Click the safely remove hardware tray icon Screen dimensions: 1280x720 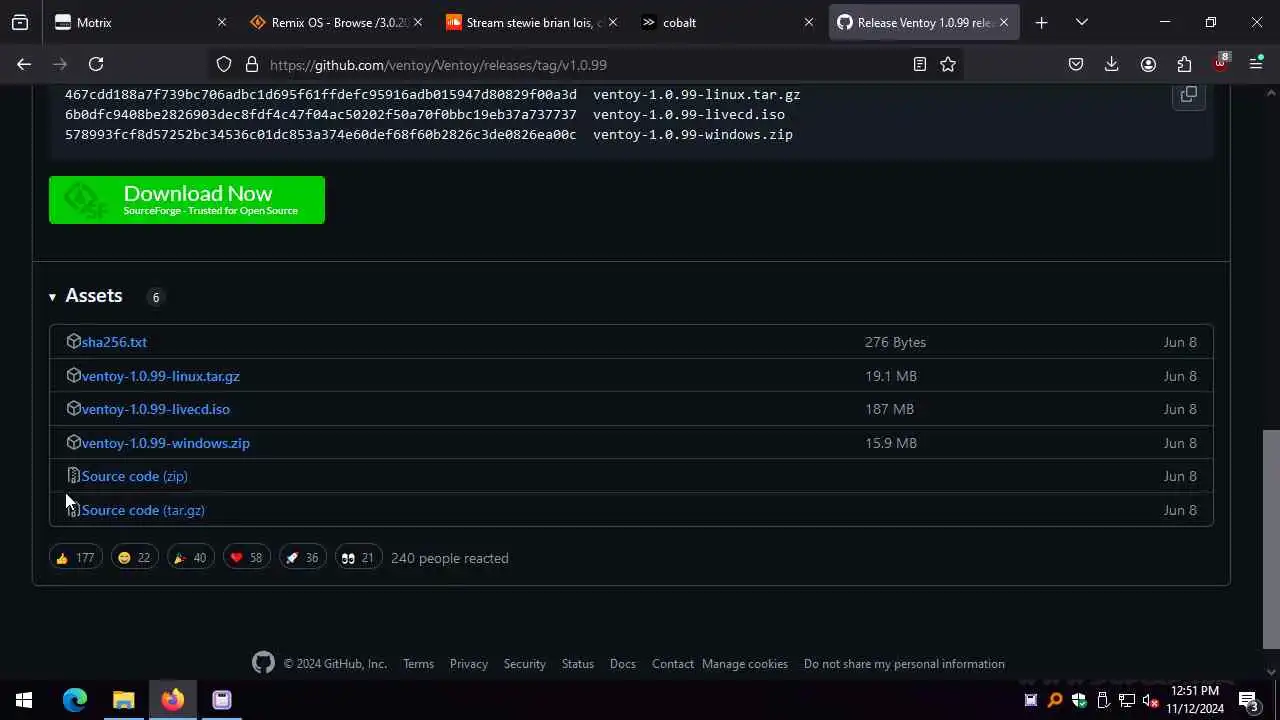pos(1103,700)
